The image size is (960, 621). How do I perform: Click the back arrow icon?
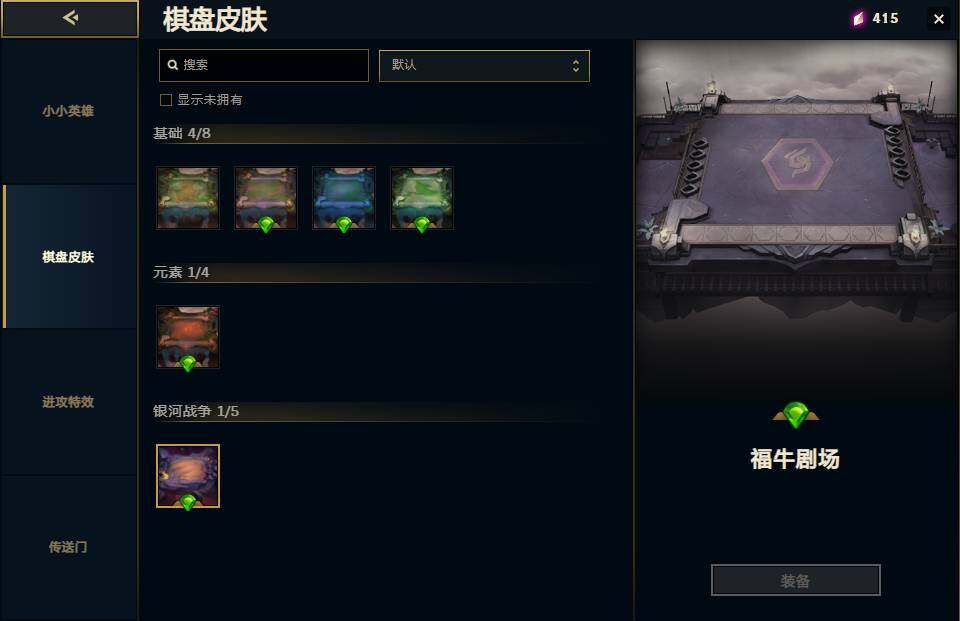pos(70,18)
